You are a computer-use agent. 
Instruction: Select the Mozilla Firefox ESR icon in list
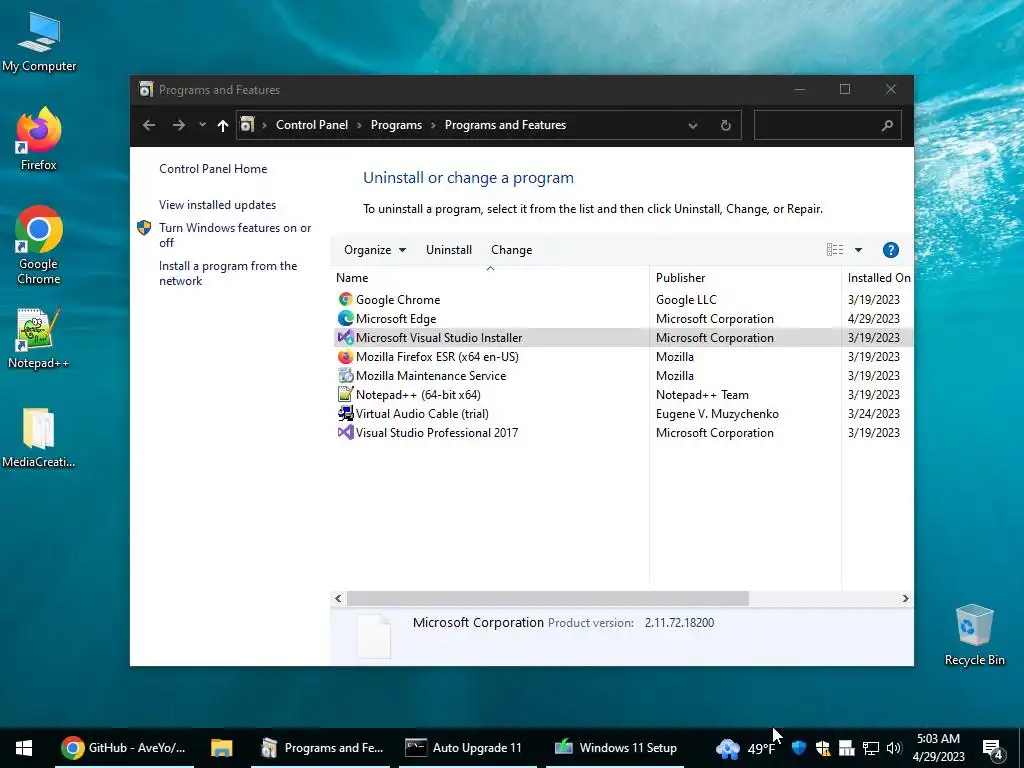[345, 357]
